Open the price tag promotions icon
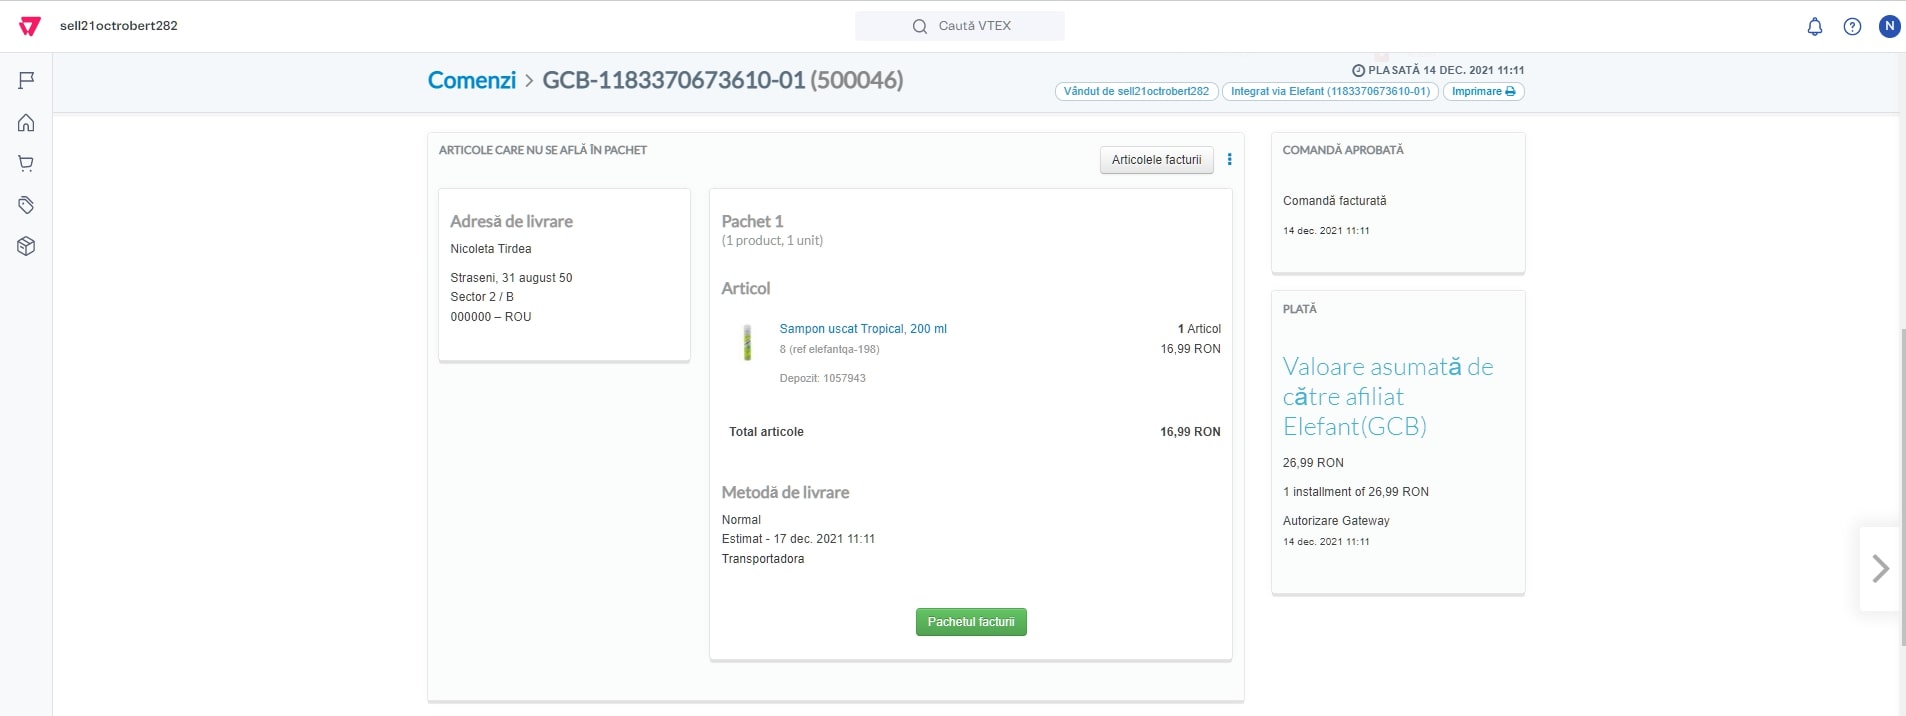 pyautogui.click(x=27, y=205)
